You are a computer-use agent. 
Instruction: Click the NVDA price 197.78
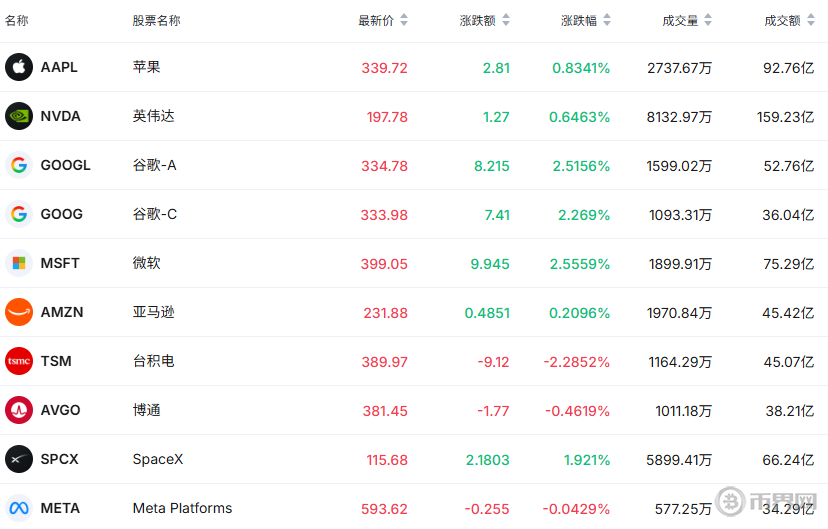tap(387, 117)
